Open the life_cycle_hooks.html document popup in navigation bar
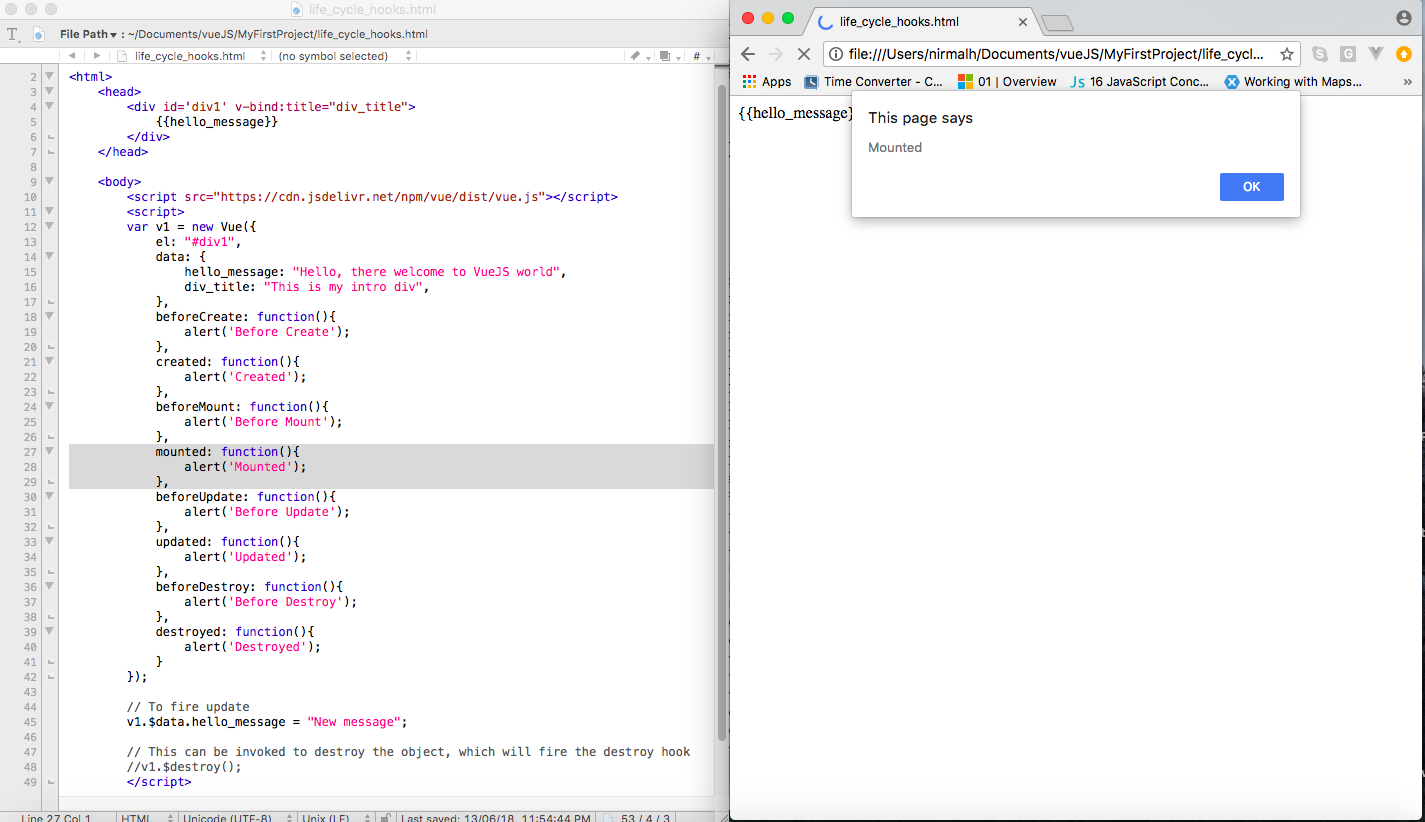The width and height of the screenshot is (1425, 822). coord(191,56)
